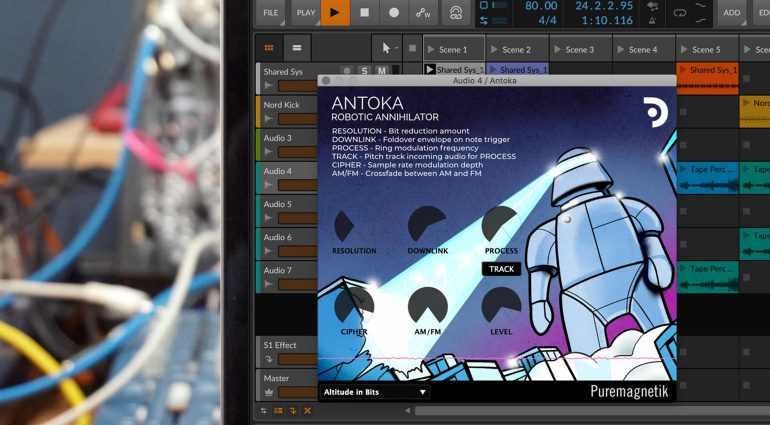
Task: Click the RESOLUTION knob in Antoka
Action: pos(353,226)
